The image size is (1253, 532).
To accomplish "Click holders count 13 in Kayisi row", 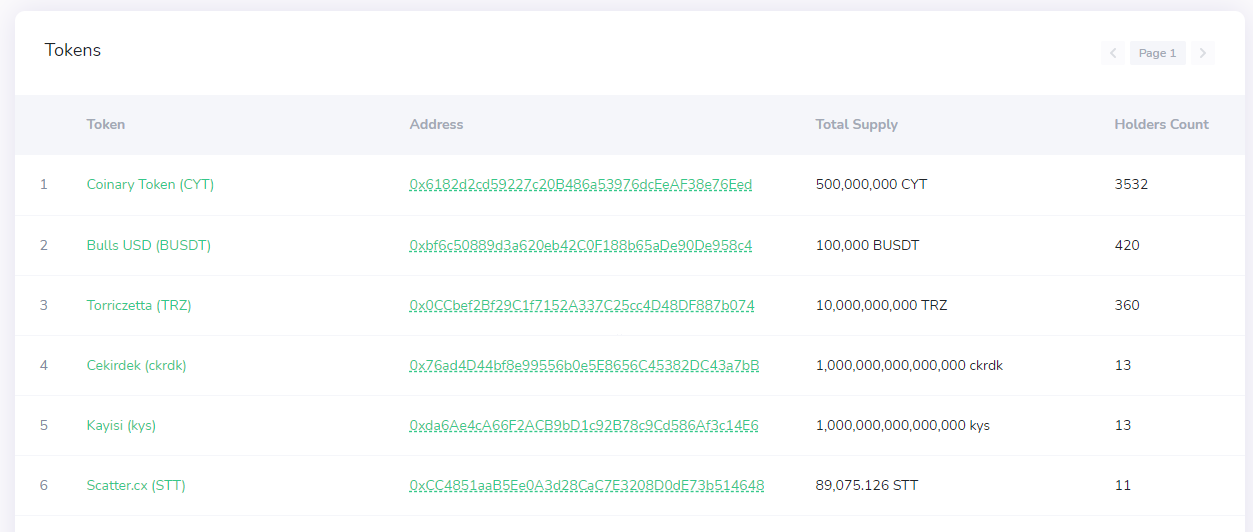I will pos(1123,425).
